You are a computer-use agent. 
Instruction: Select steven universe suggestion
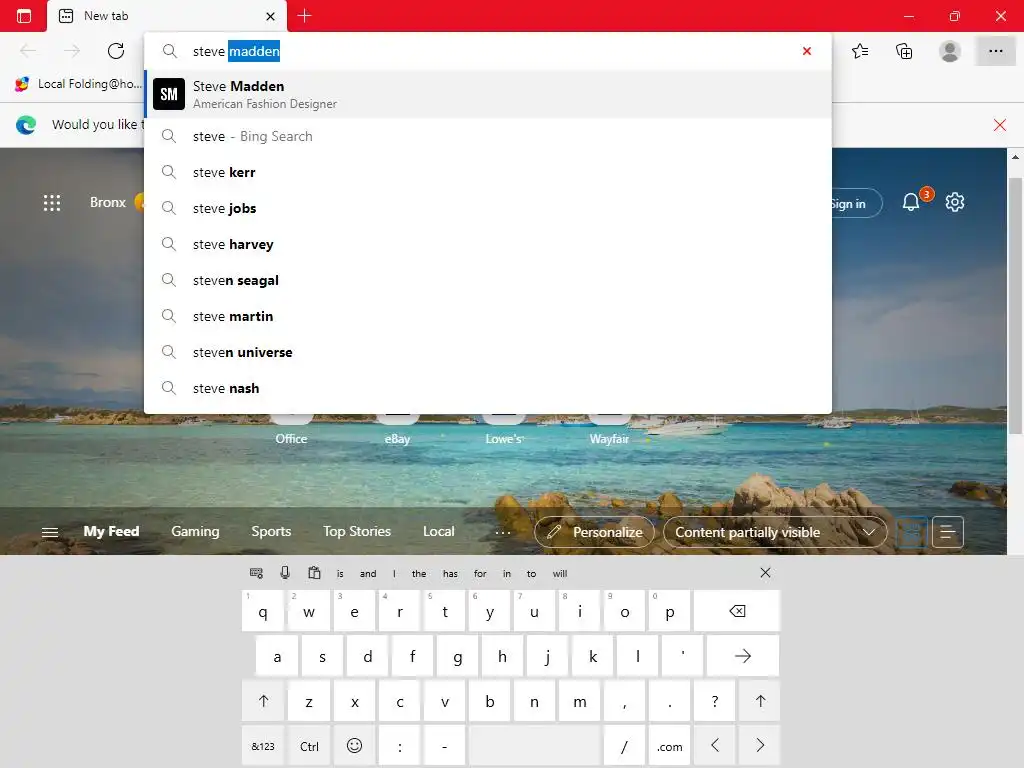pos(488,351)
